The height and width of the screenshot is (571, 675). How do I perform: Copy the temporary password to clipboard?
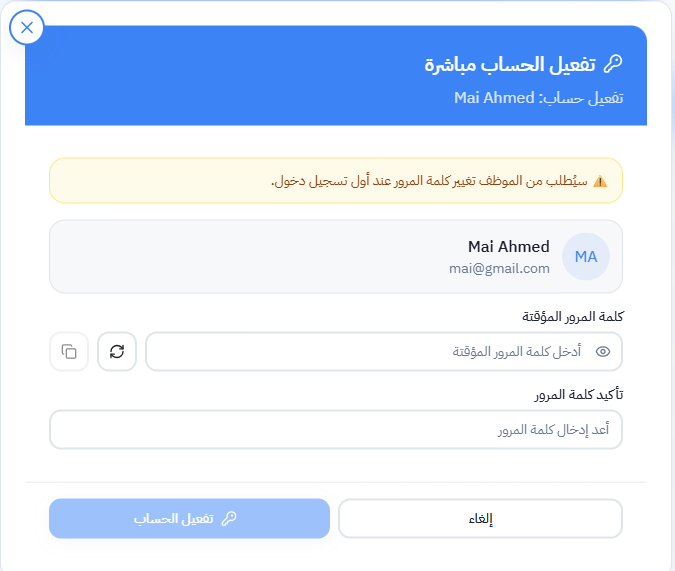(69, 352)
